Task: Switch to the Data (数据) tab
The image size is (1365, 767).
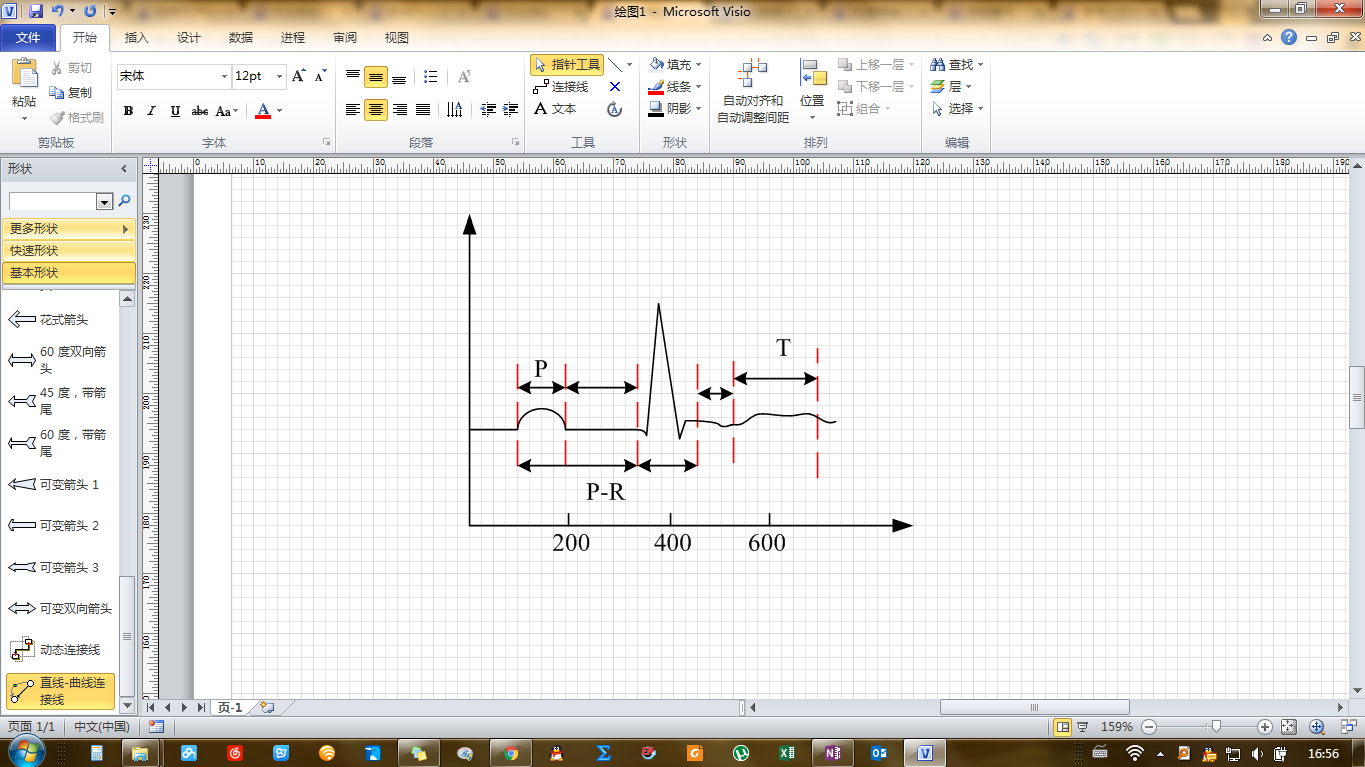Action: click(x=240, y=38)
